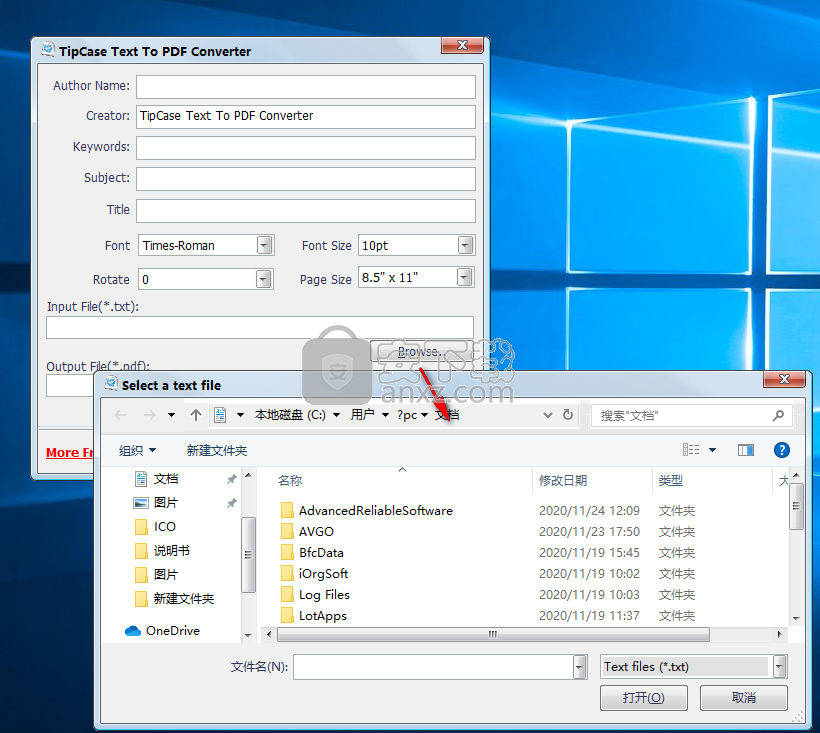Change the view layout icon
The width and height of the screenshot is (820, 733).
[x=691, y=450]
